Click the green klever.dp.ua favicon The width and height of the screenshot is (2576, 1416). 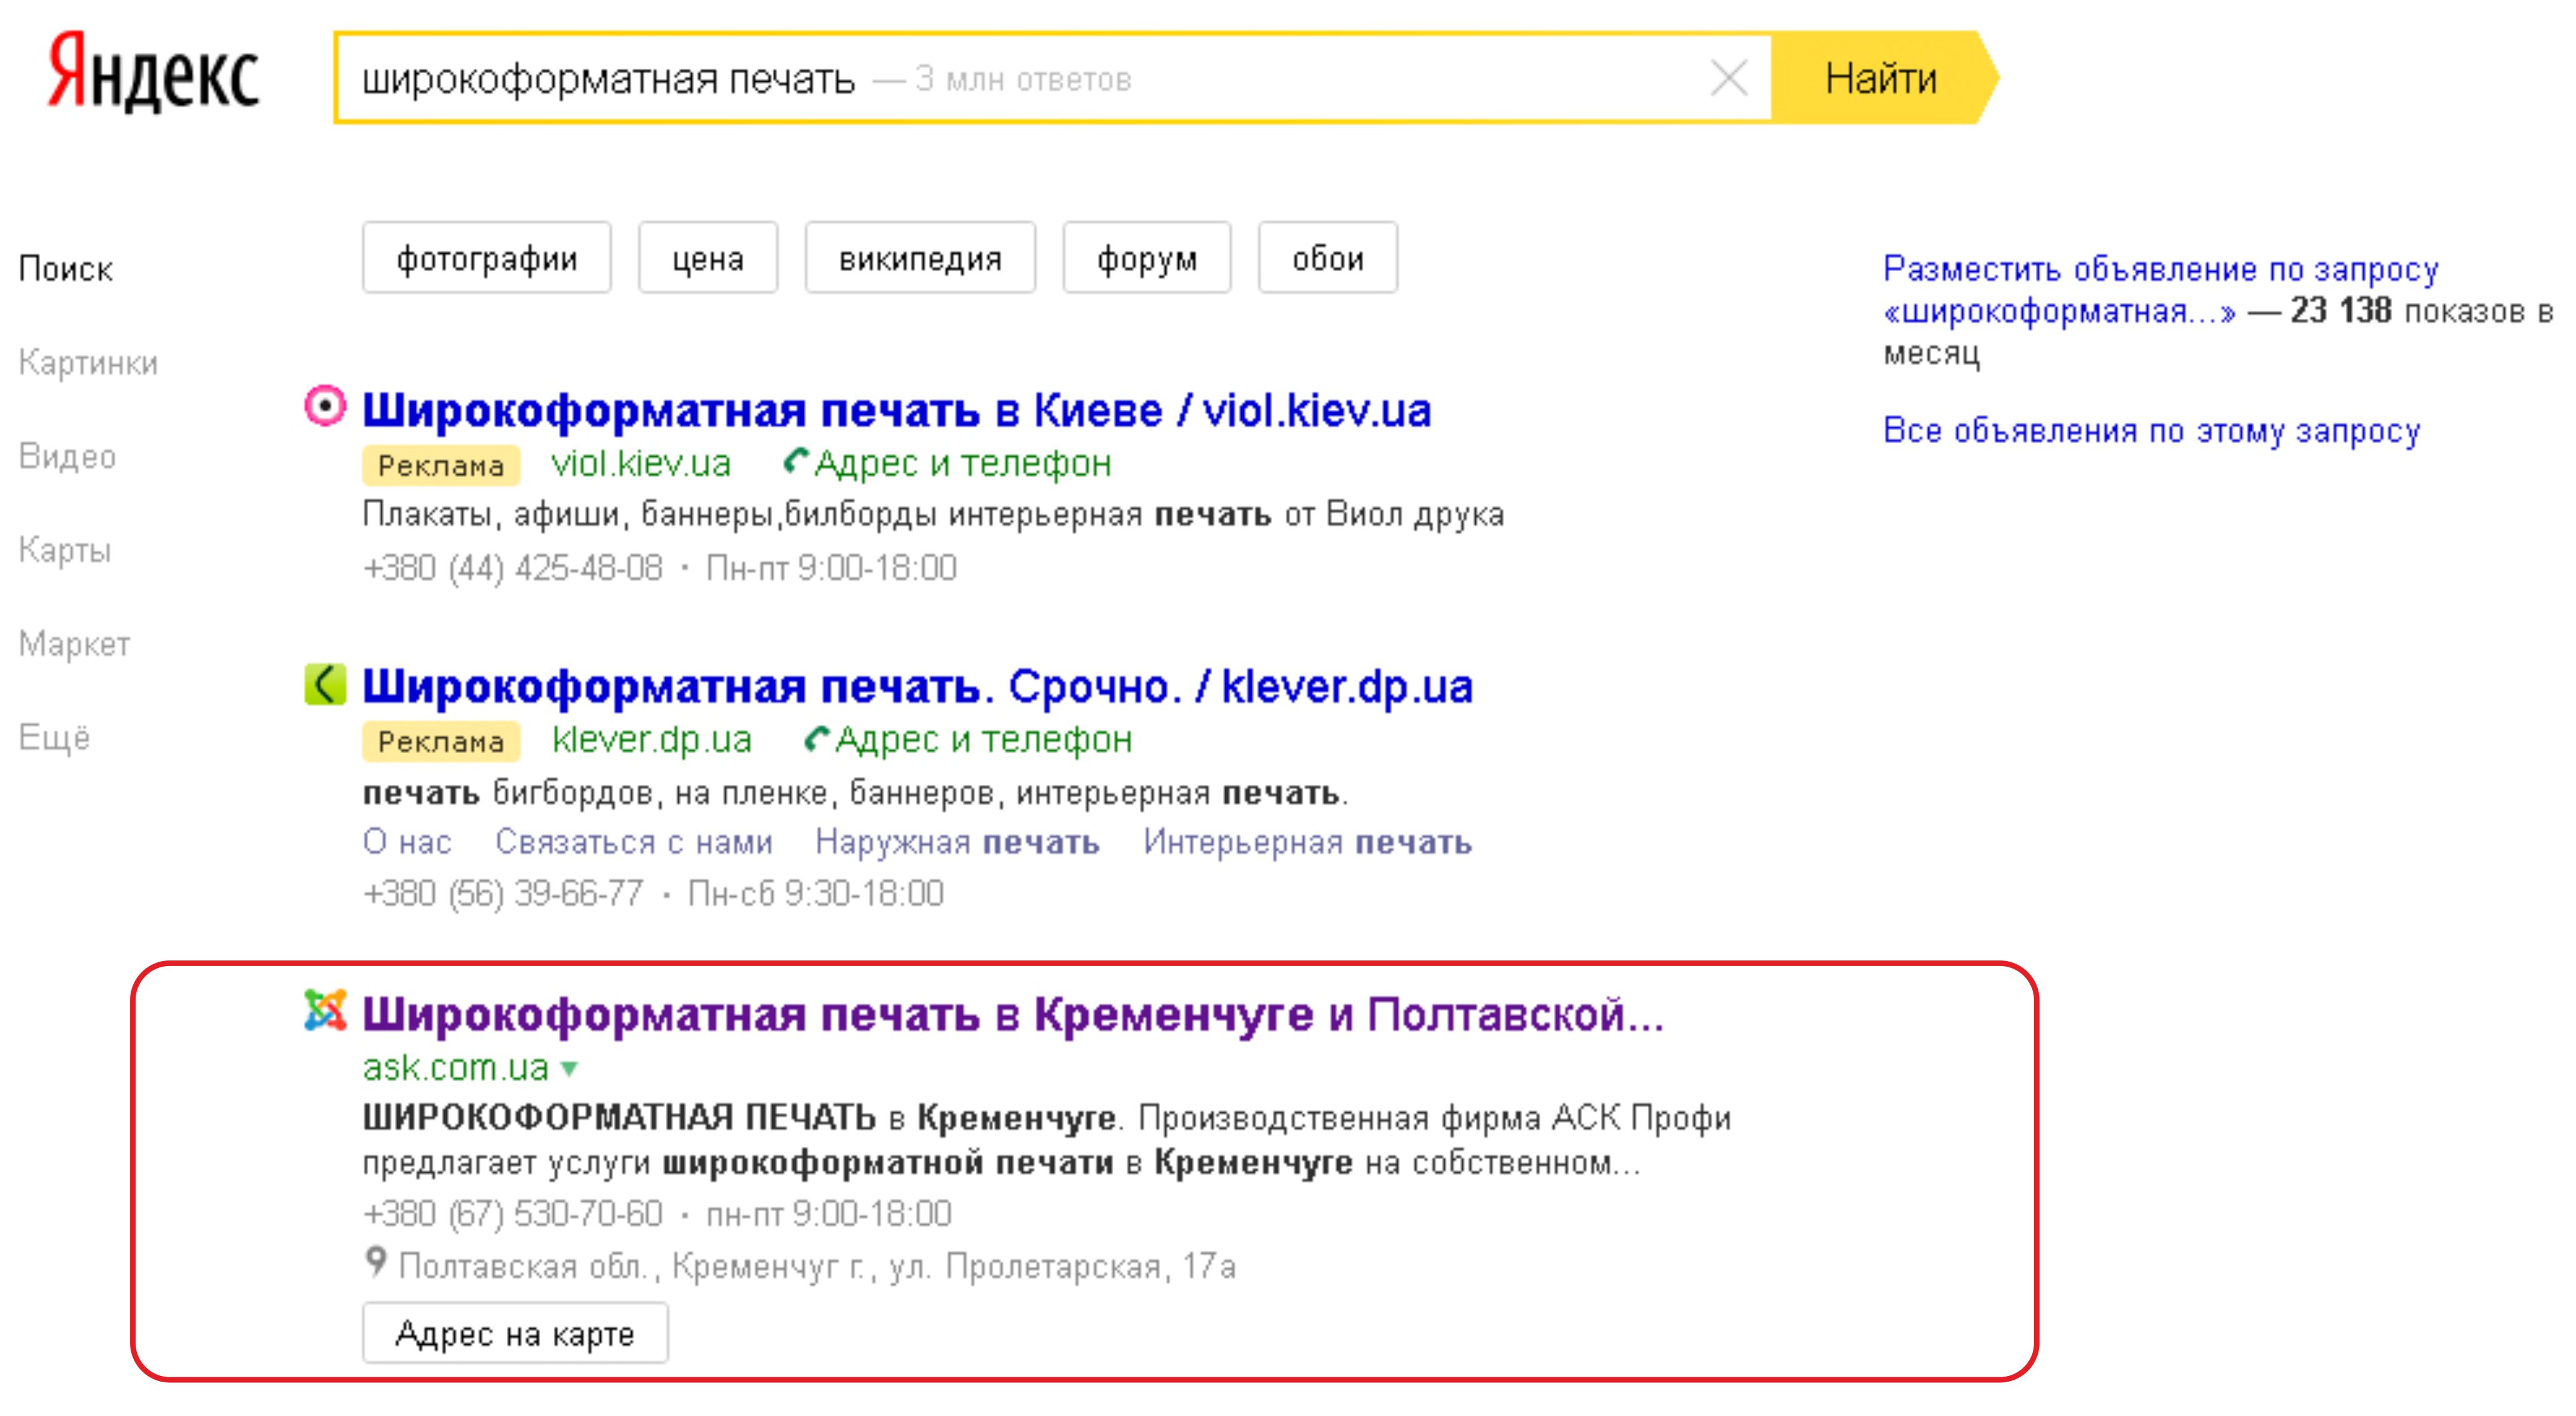coord(325,685)
